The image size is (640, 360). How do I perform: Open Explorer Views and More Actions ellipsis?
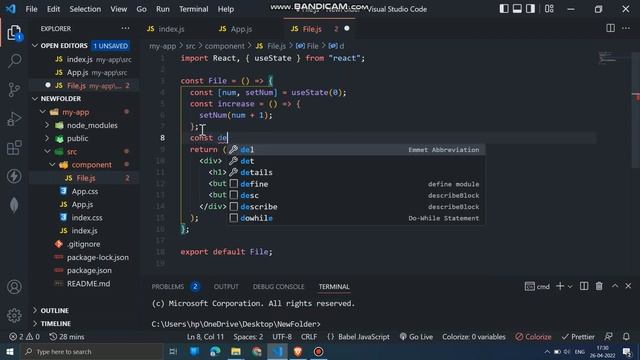125,28
